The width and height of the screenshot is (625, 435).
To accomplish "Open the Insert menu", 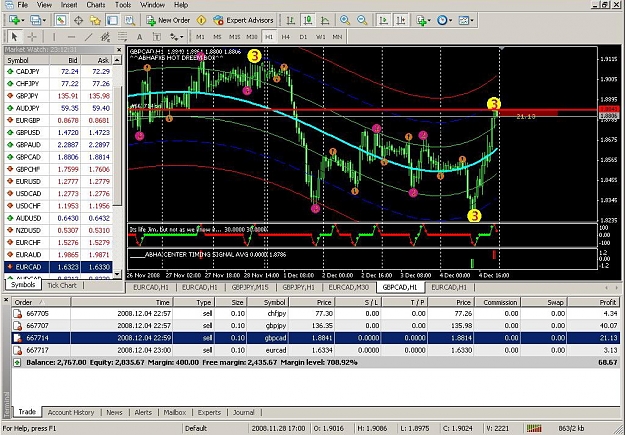I will [69, 5].
